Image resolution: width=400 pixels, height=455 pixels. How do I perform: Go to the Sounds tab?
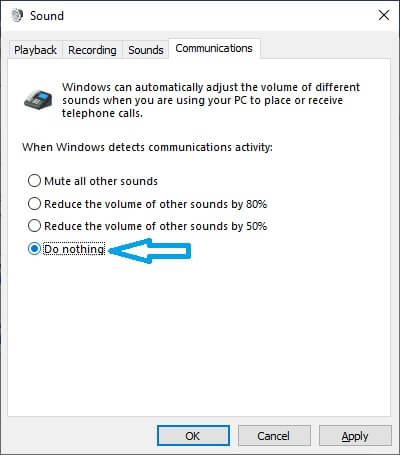tap(146, 50)
